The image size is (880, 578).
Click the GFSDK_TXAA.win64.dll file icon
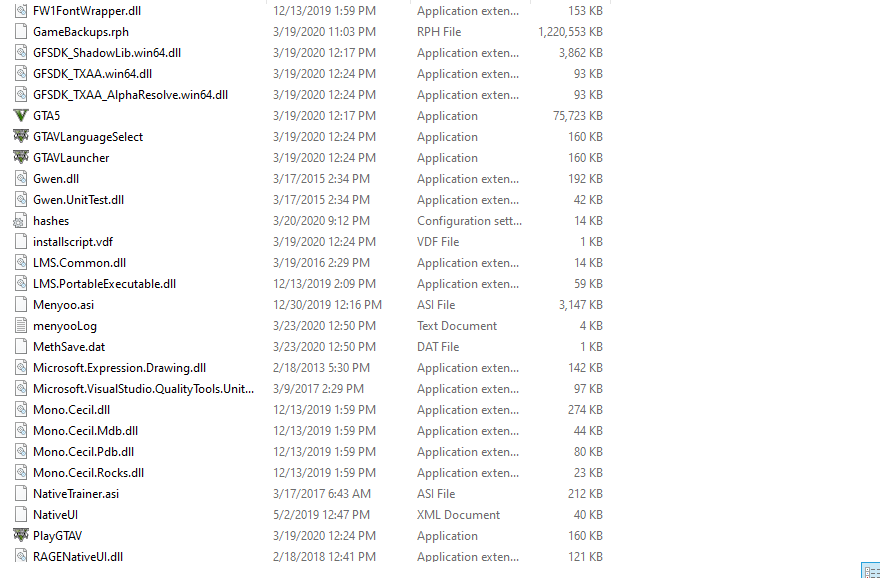click(21, 74)
